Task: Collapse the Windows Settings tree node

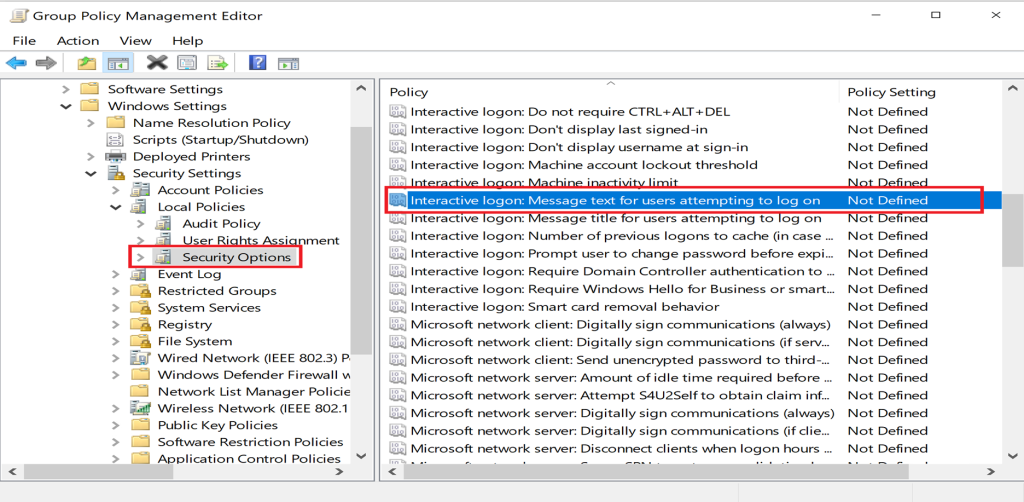Action: [67, 106]
